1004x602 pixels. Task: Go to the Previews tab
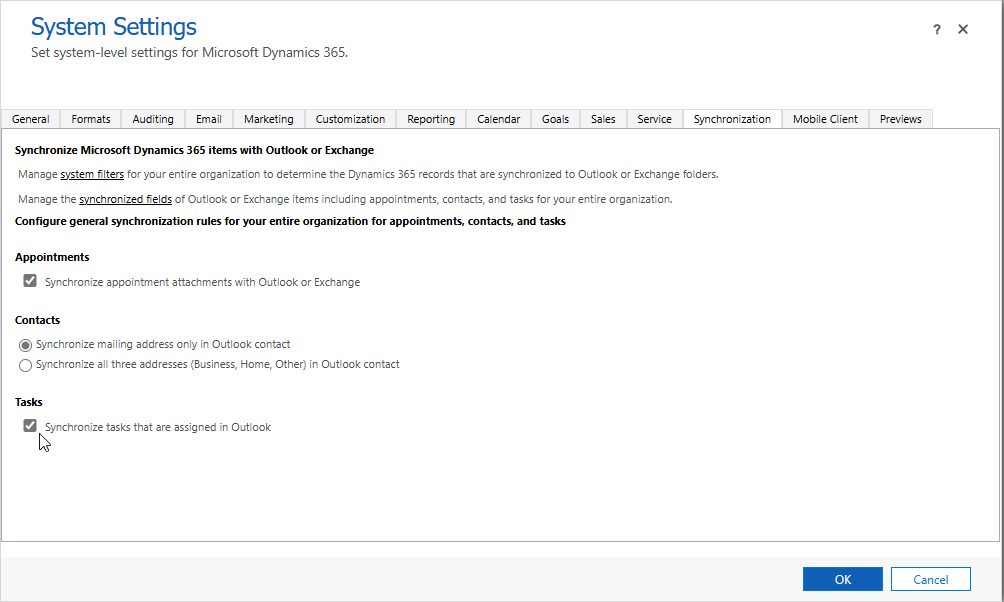pos(901,119)
